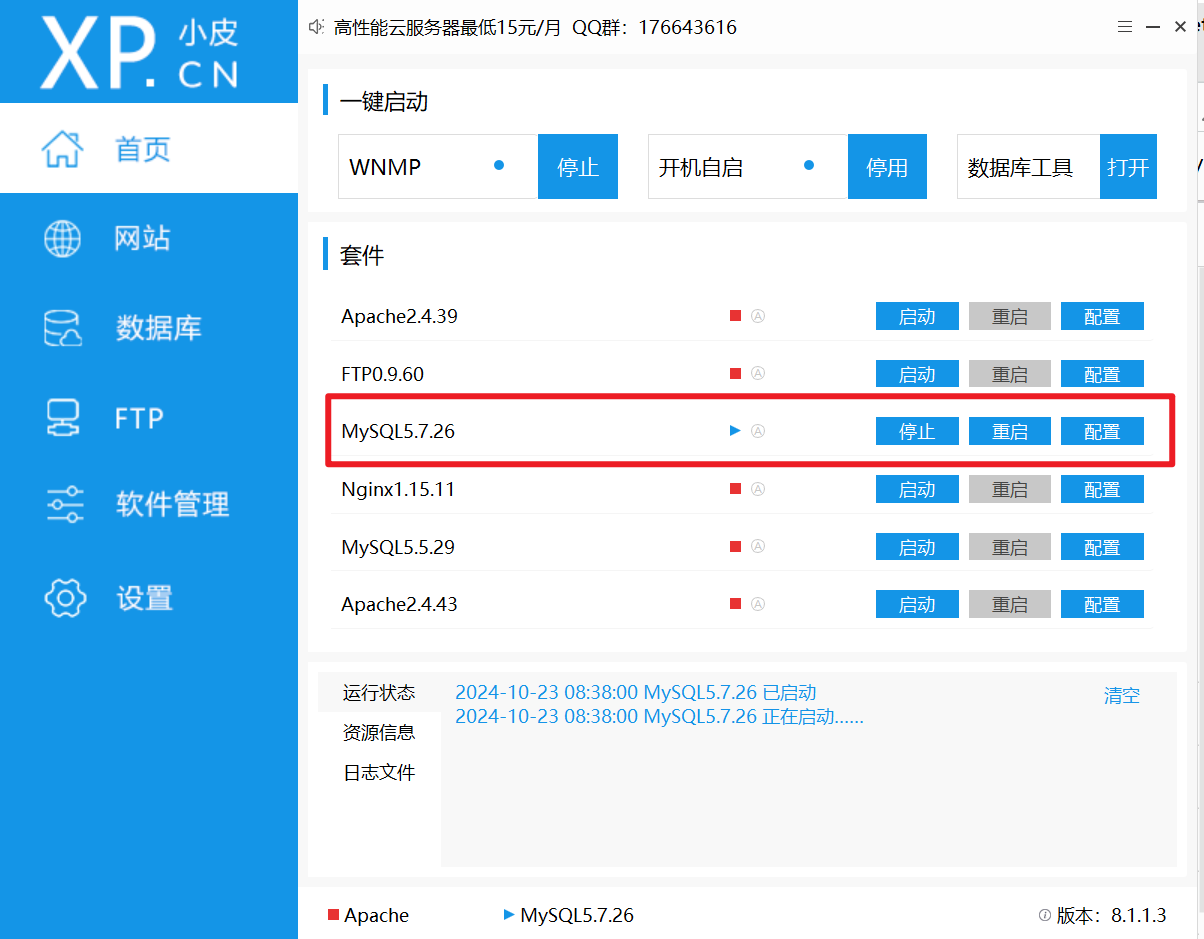Click the Apache2.4.43 row label

(x=399, y=604)
